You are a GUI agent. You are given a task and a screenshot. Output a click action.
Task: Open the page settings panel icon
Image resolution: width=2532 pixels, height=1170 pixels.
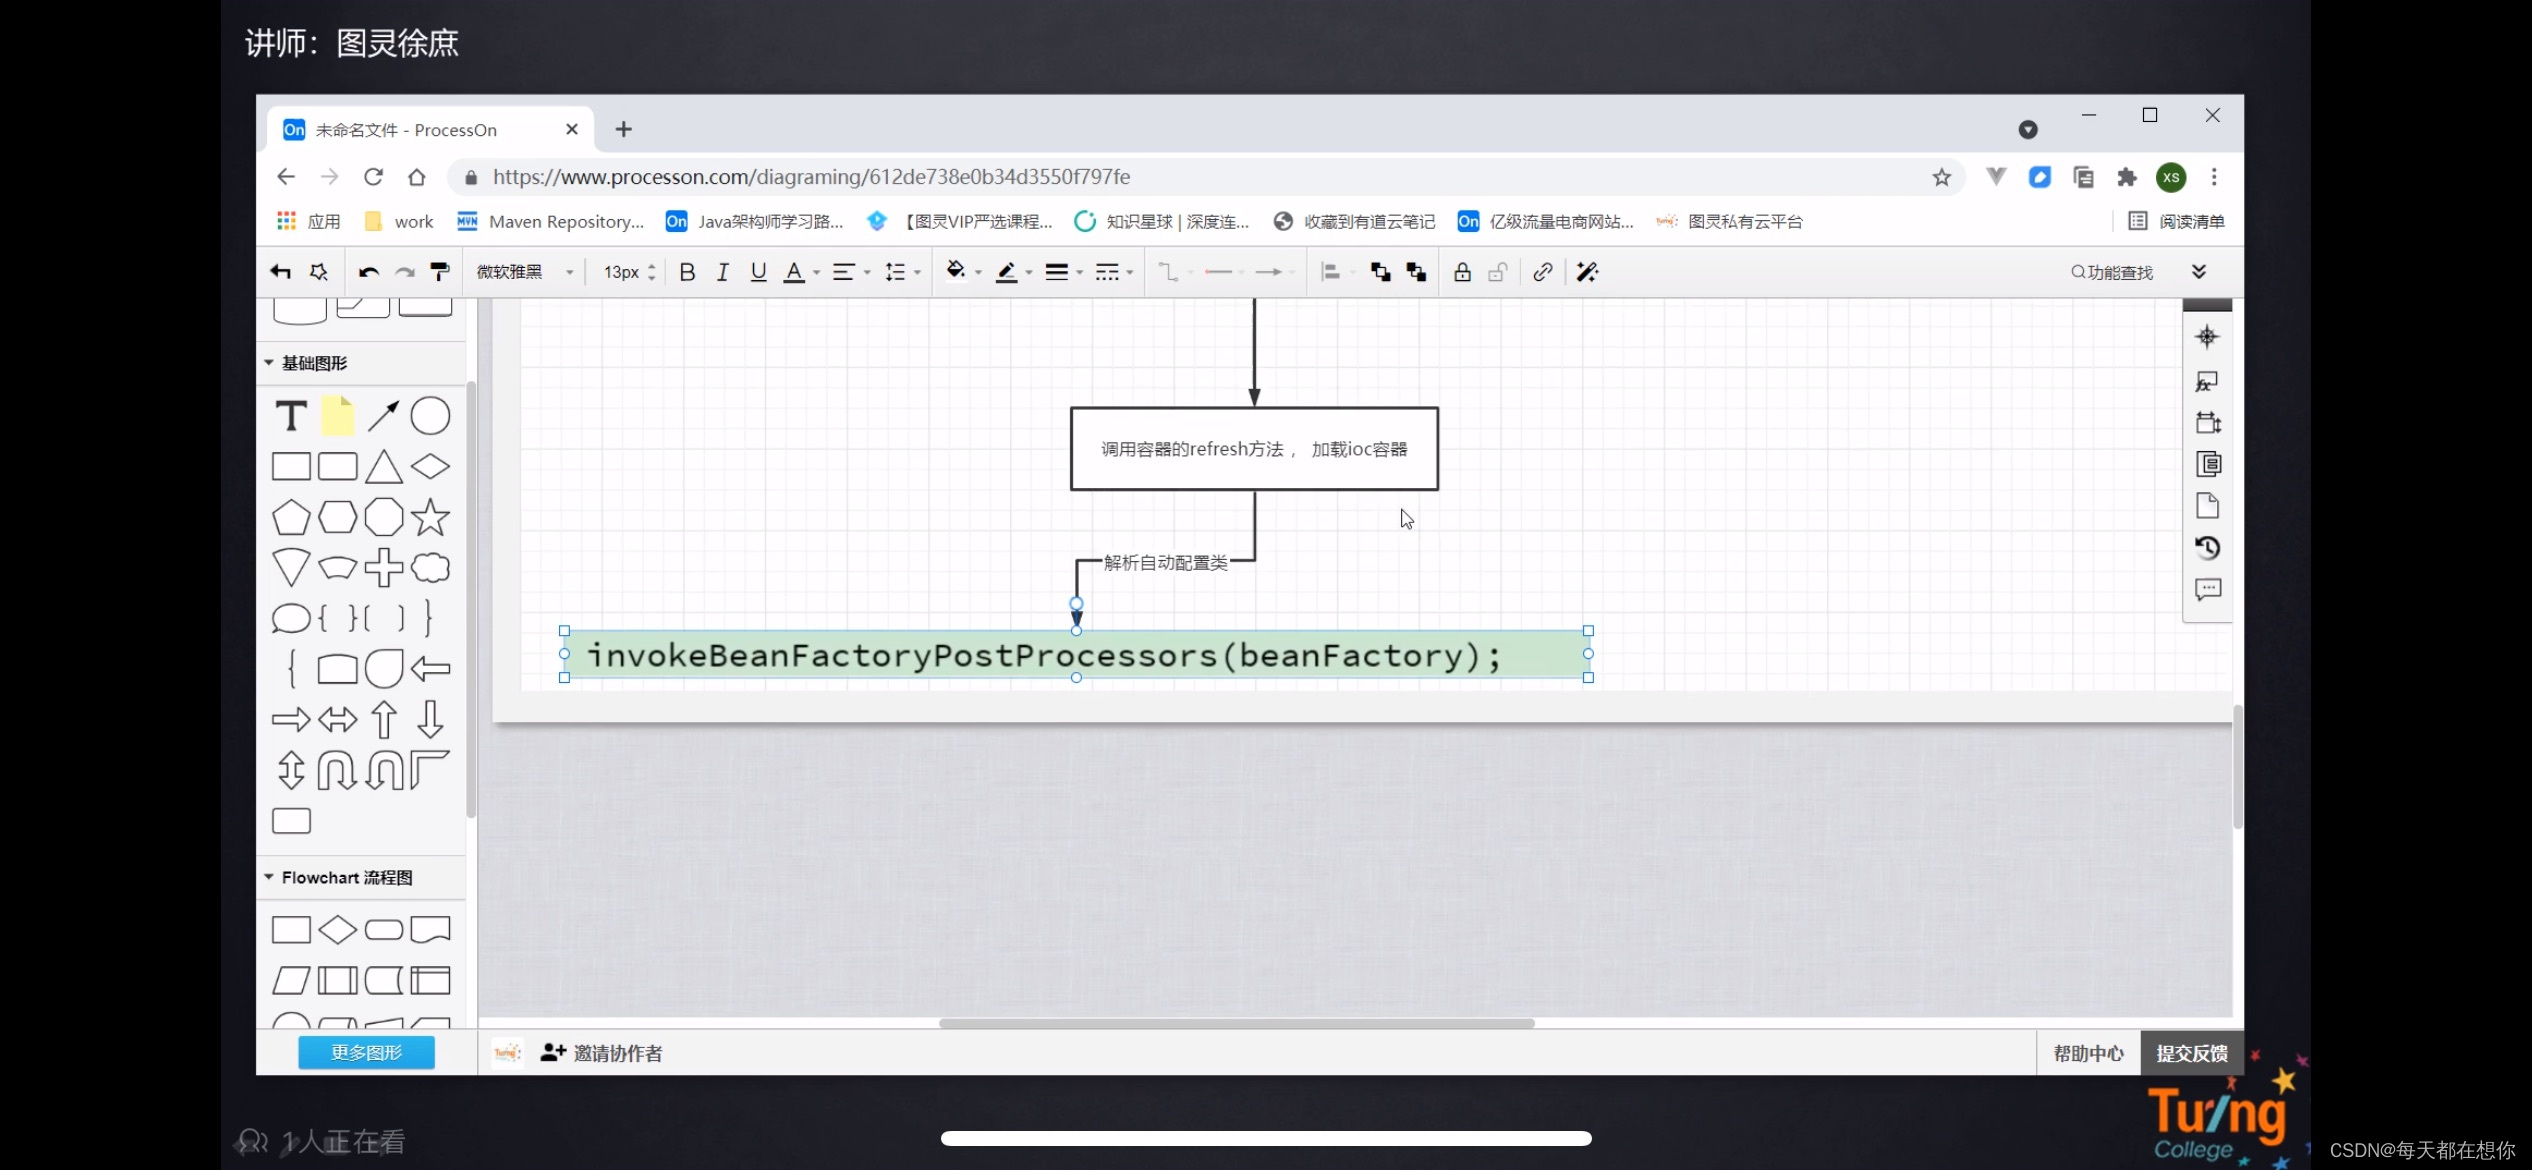2207,506
